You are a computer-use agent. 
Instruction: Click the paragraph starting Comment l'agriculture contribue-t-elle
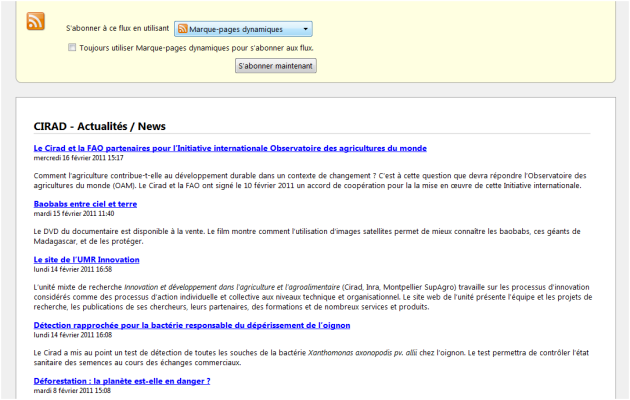(x=310, y=181)
